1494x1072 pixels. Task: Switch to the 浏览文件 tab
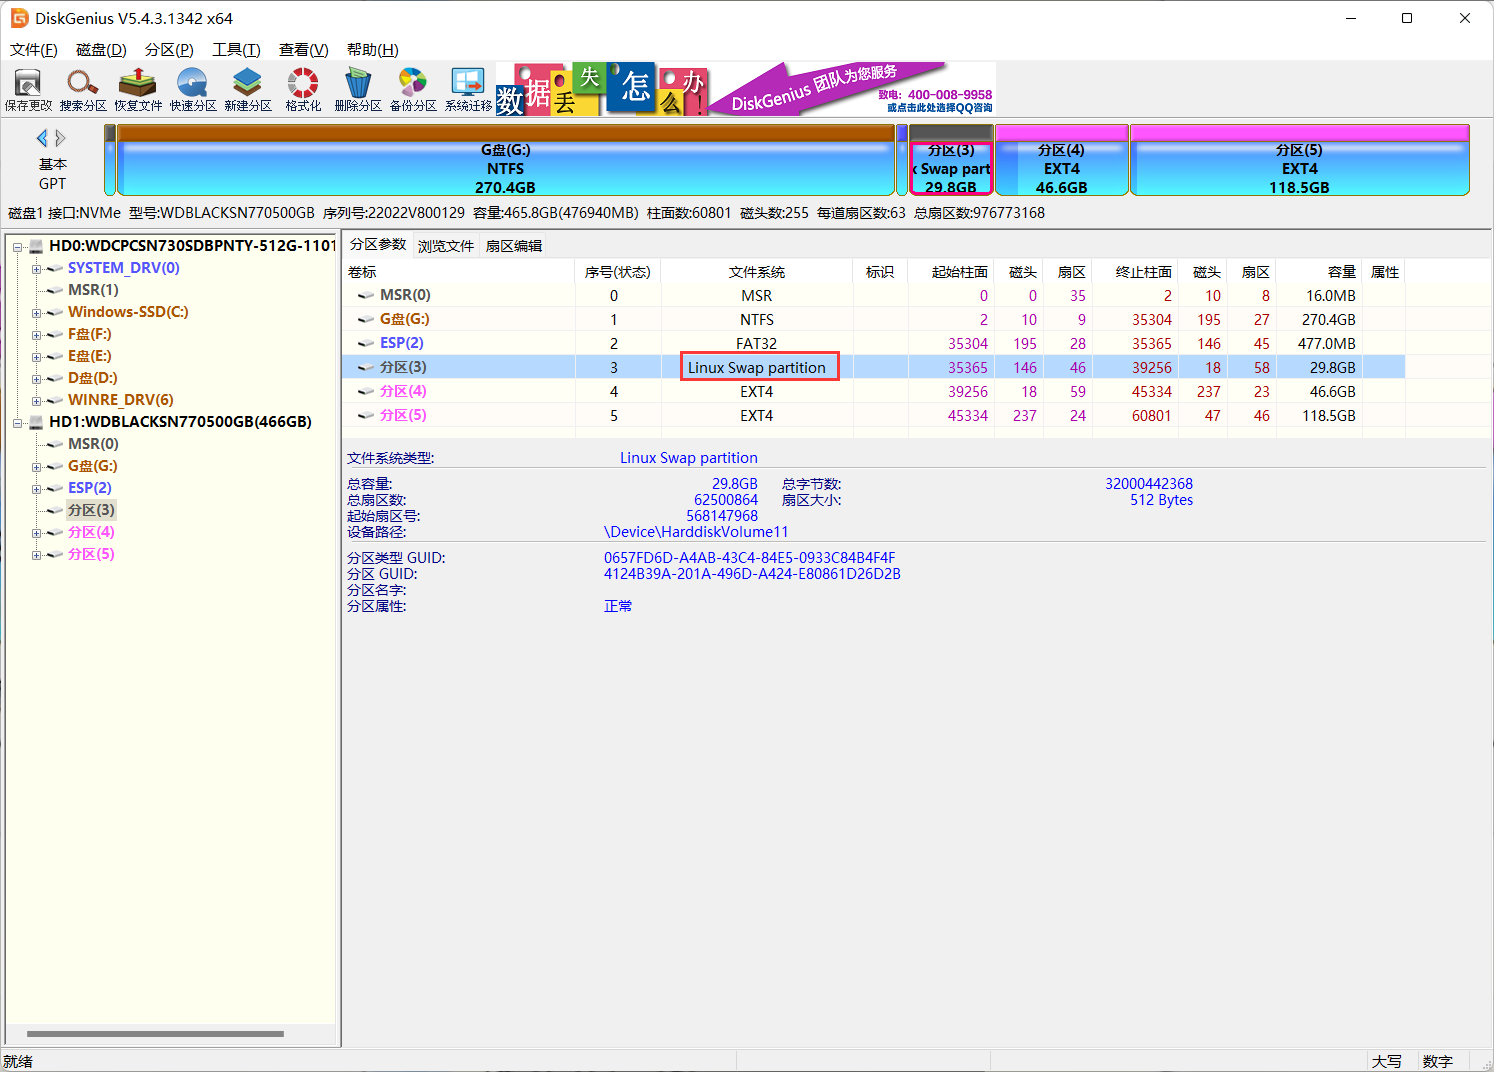pos(446,246)
